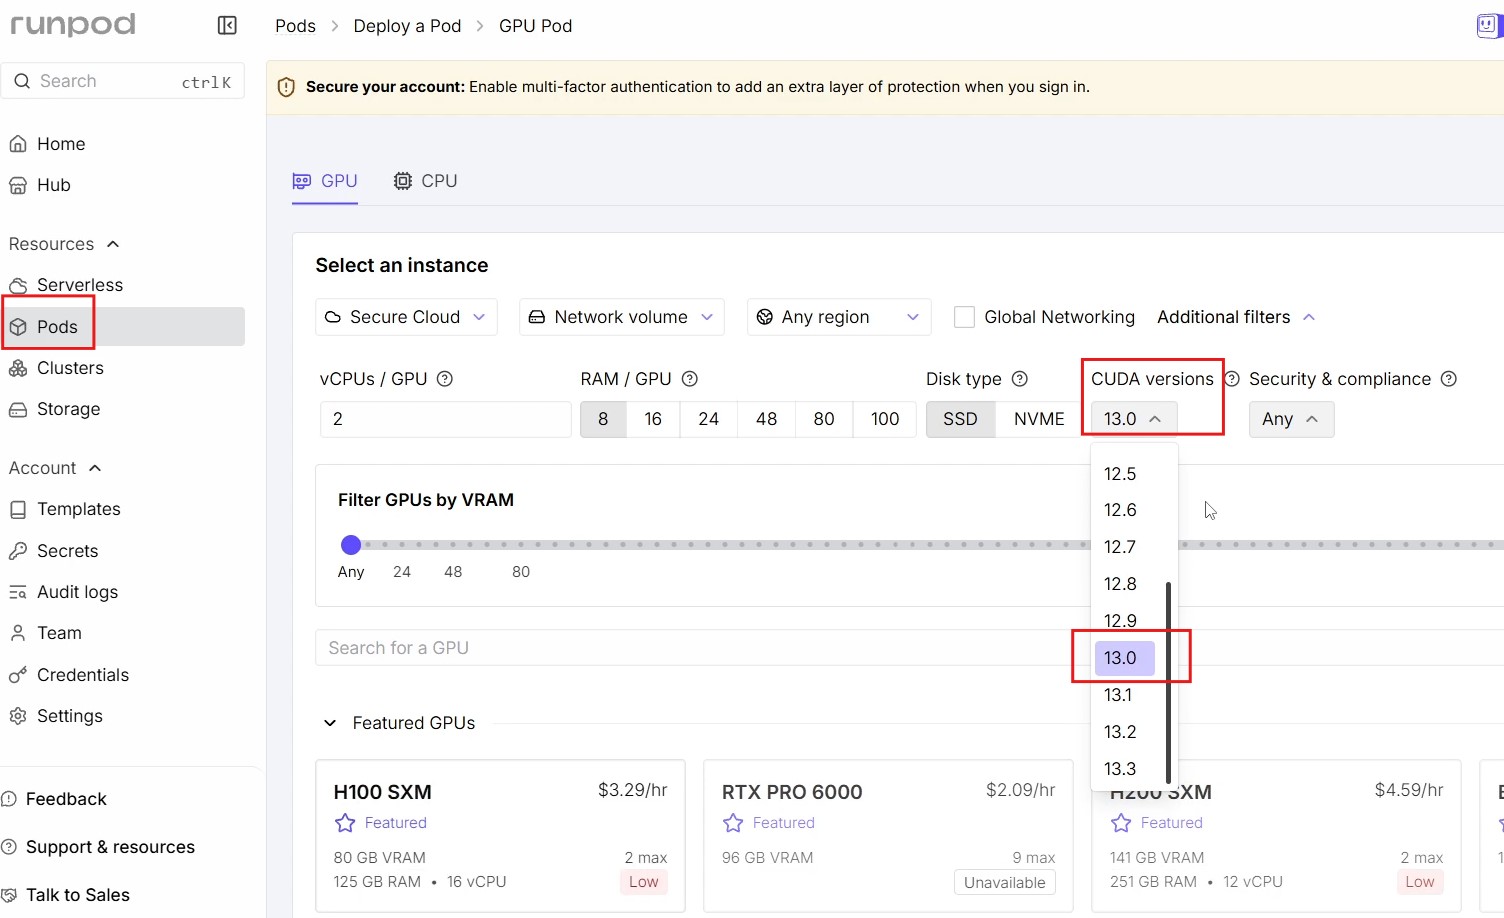Click the RTX PRO 6000 featured star icon
The height and width of the screenshot is (918, 1504).
pos(733,823)
